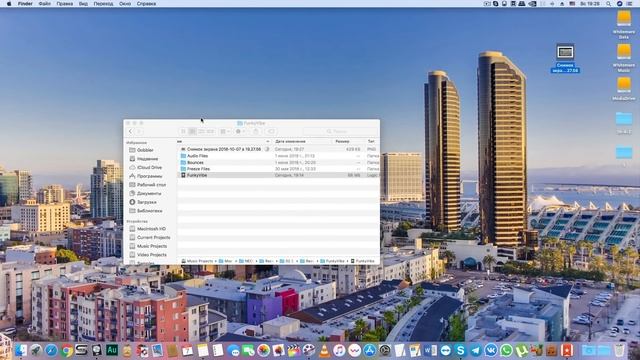Viewport: 640px width, 360px height.
Task: Click the Finder edit tags button
Action: (x=271, y=131)
